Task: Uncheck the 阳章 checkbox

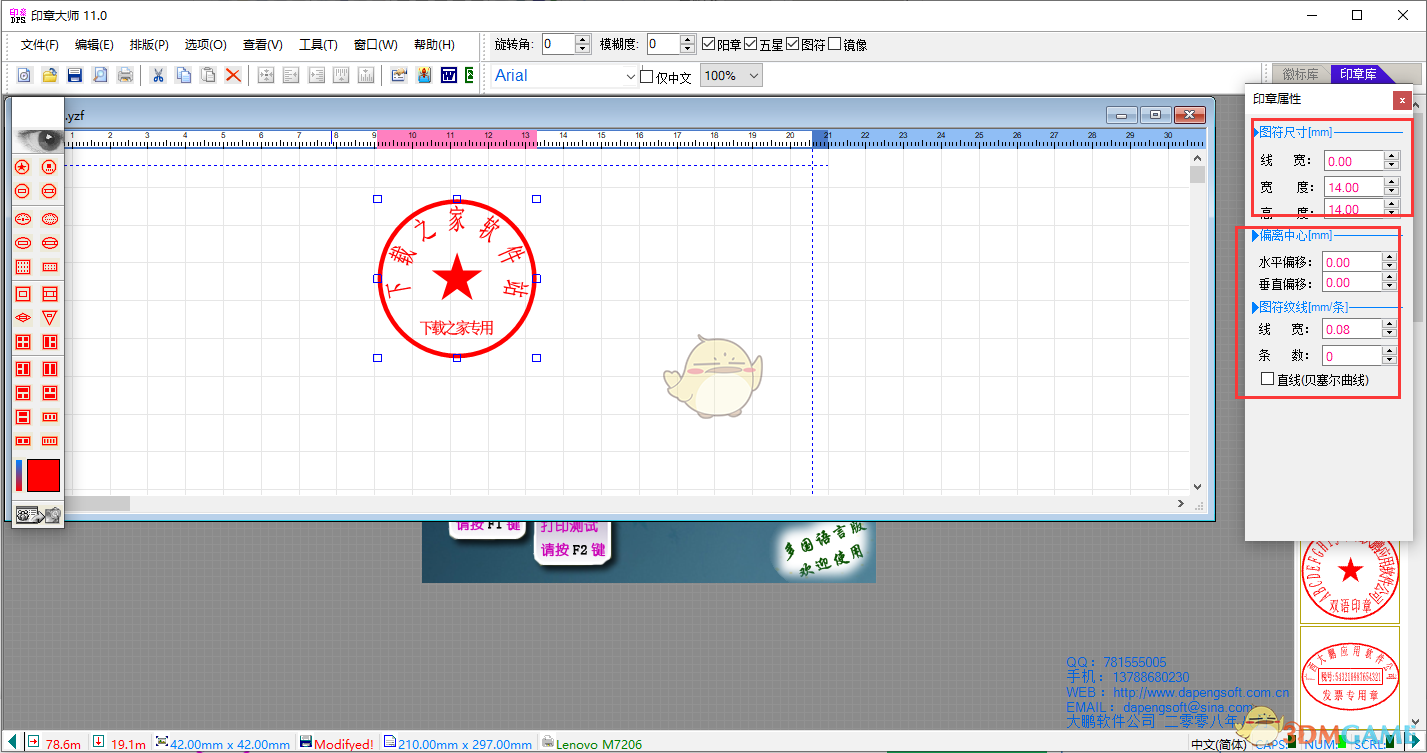Action: click(x=709, y=44)
